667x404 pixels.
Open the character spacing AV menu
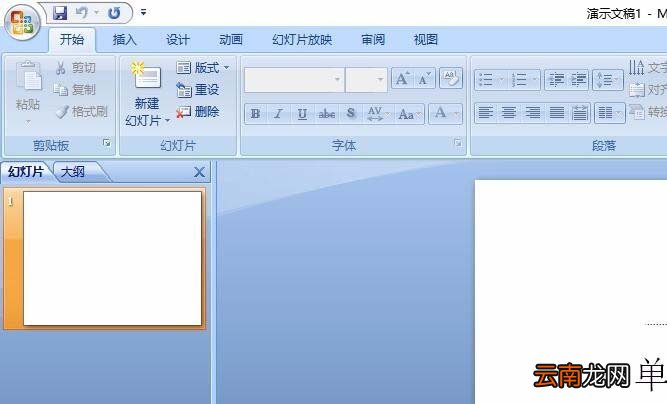378,114
